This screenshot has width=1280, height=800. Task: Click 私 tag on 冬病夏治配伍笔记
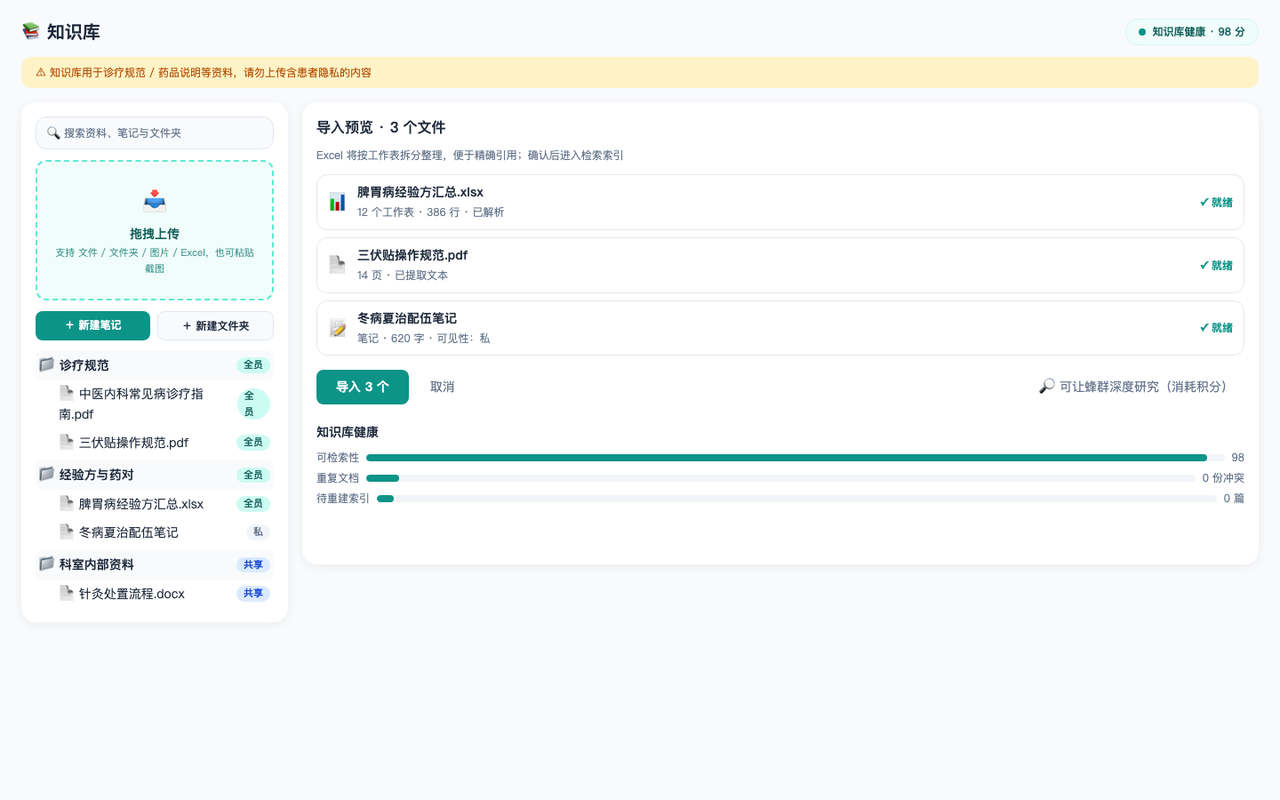point(258,533)
